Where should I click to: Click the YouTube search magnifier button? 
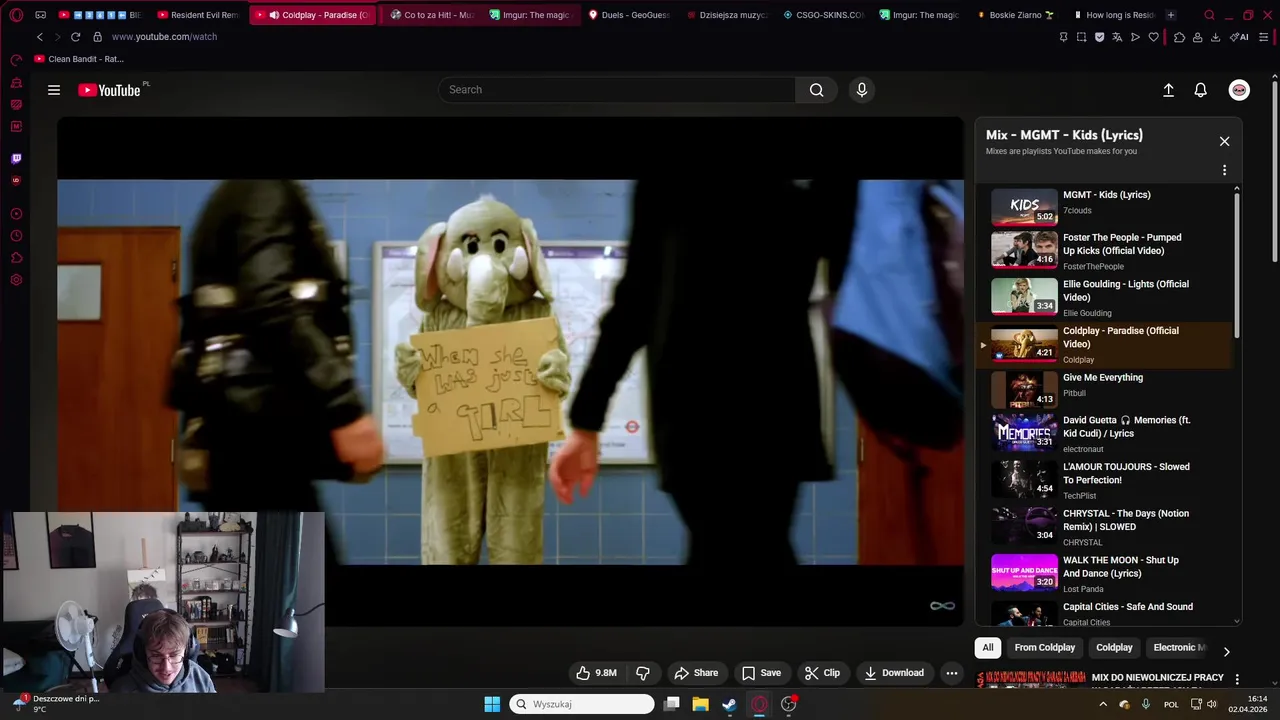coord(817,90)
